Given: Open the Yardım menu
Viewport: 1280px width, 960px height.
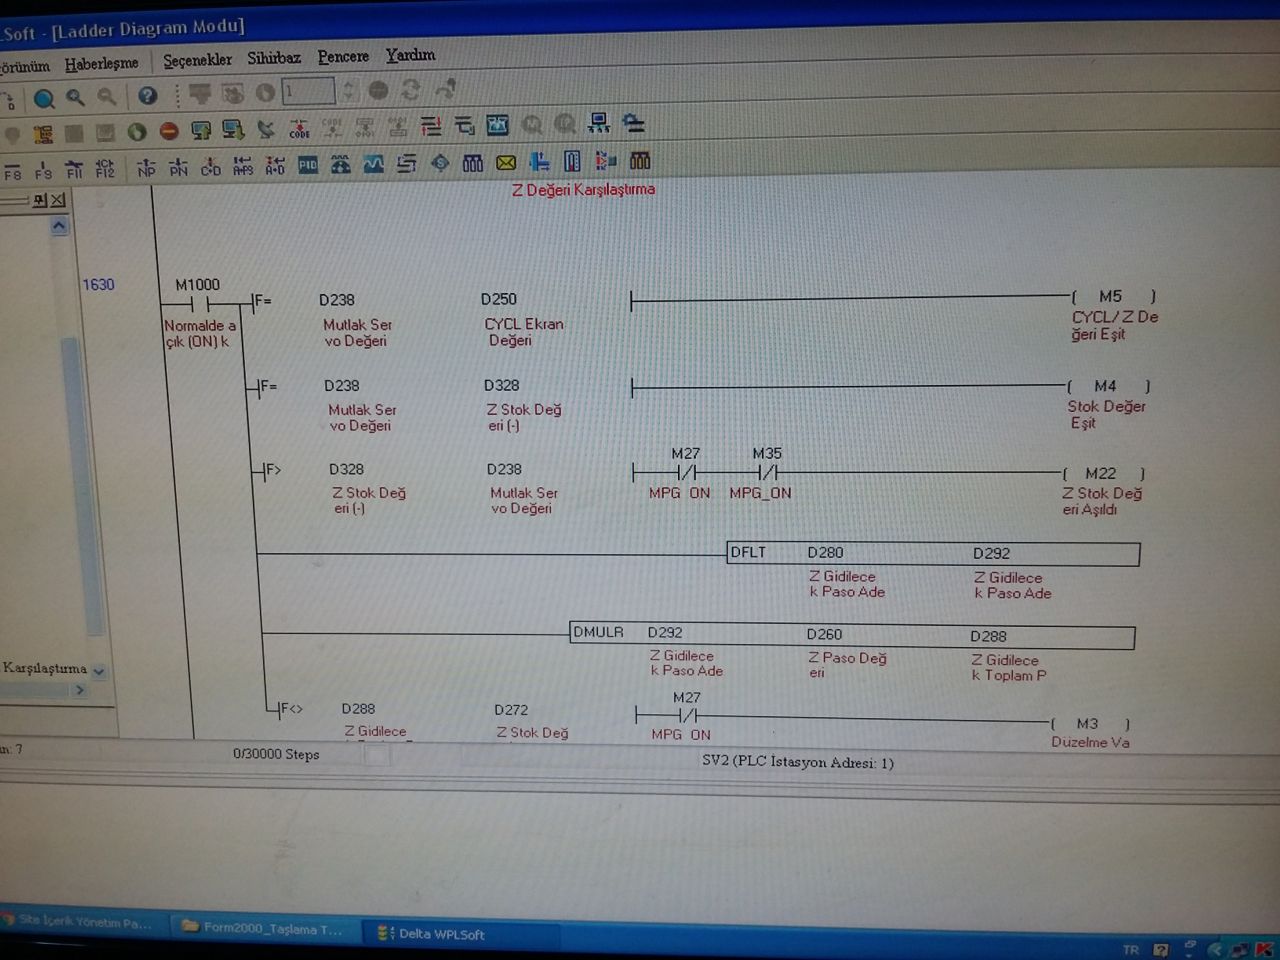Looking at the screenshot, I should tap(410, 55).
